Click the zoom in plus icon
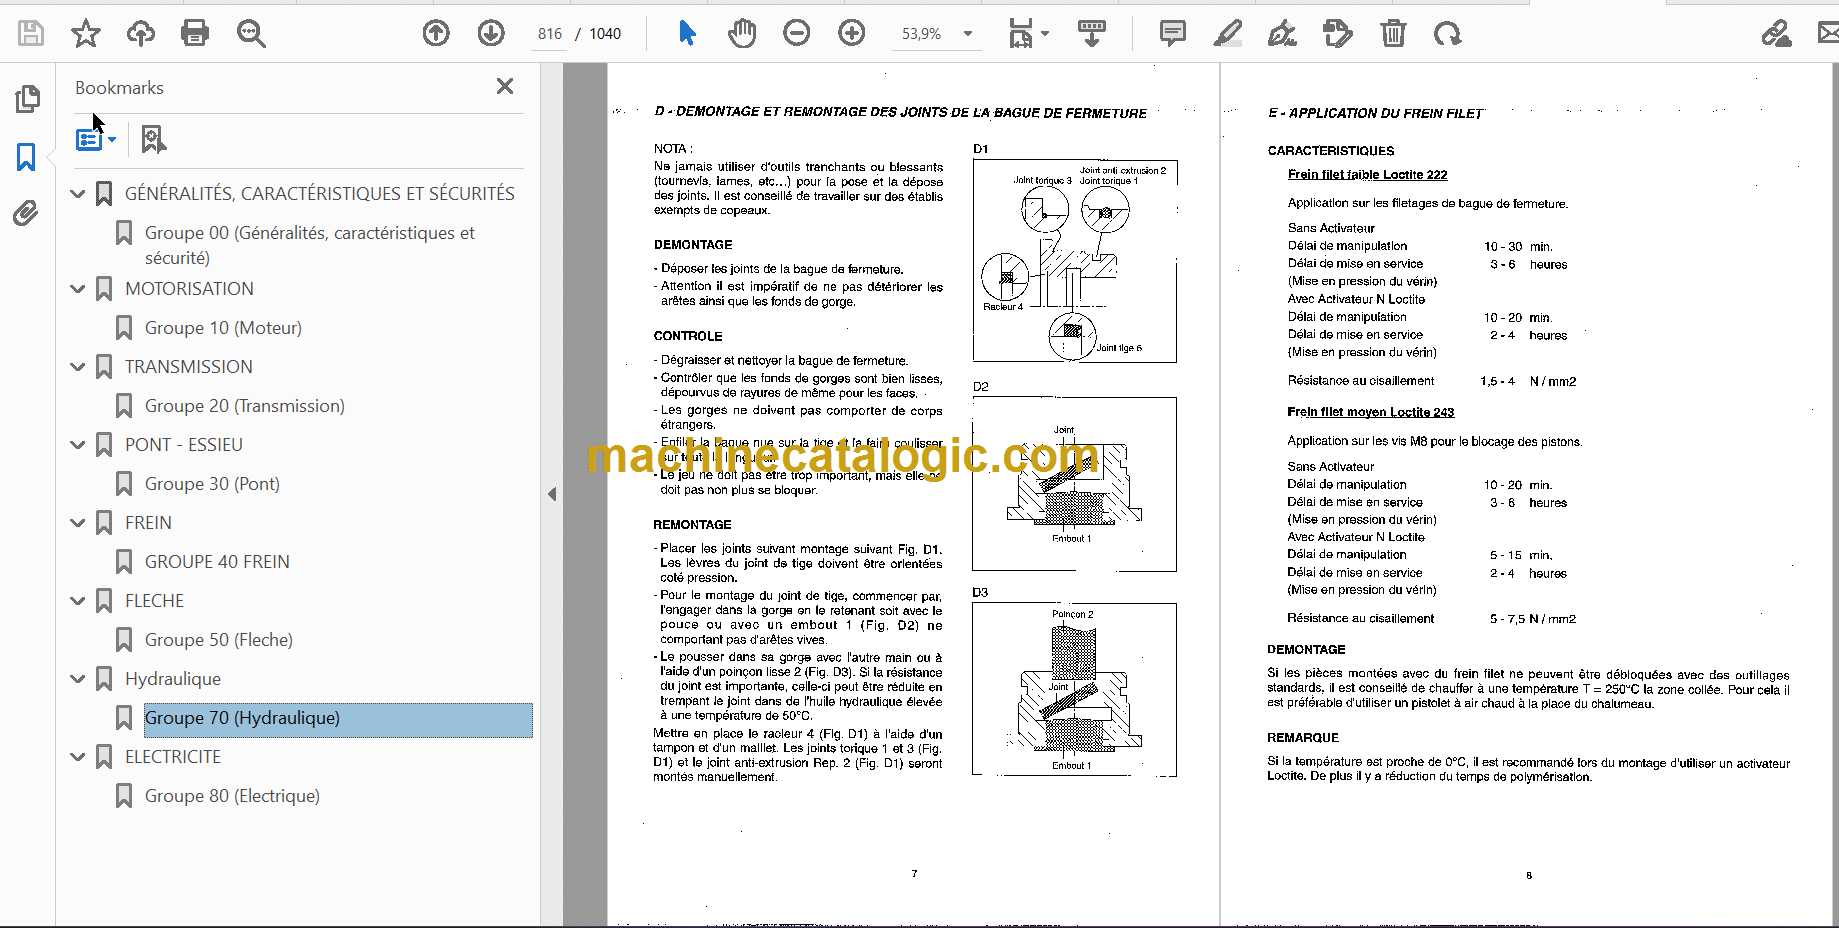1839x928 pixels. coord(852,33)
